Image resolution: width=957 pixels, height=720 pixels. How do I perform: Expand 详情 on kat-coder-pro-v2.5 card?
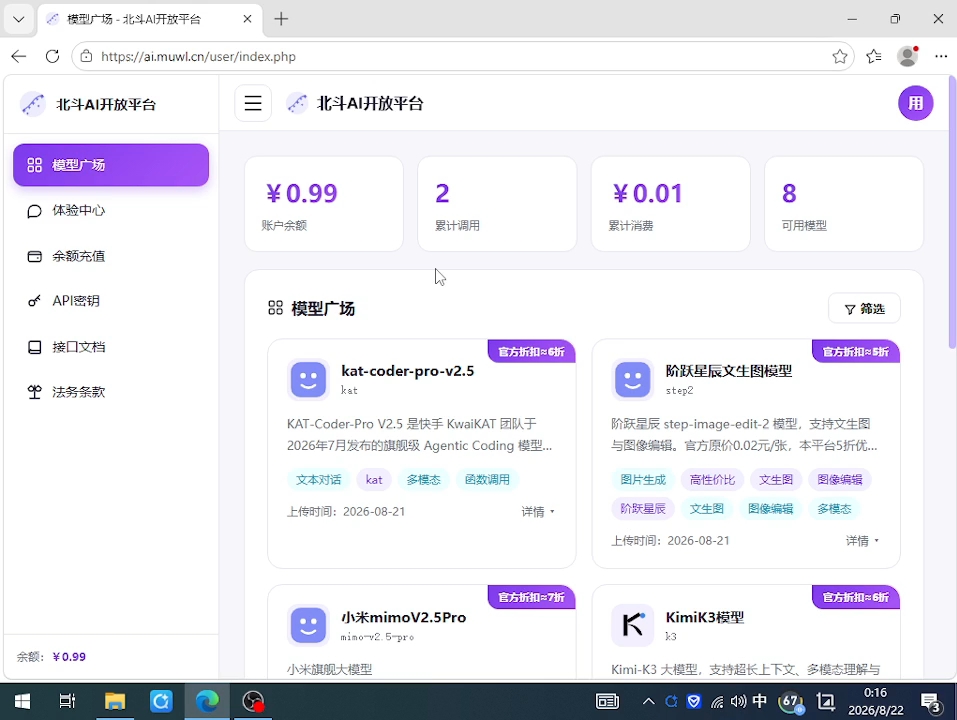538,511
